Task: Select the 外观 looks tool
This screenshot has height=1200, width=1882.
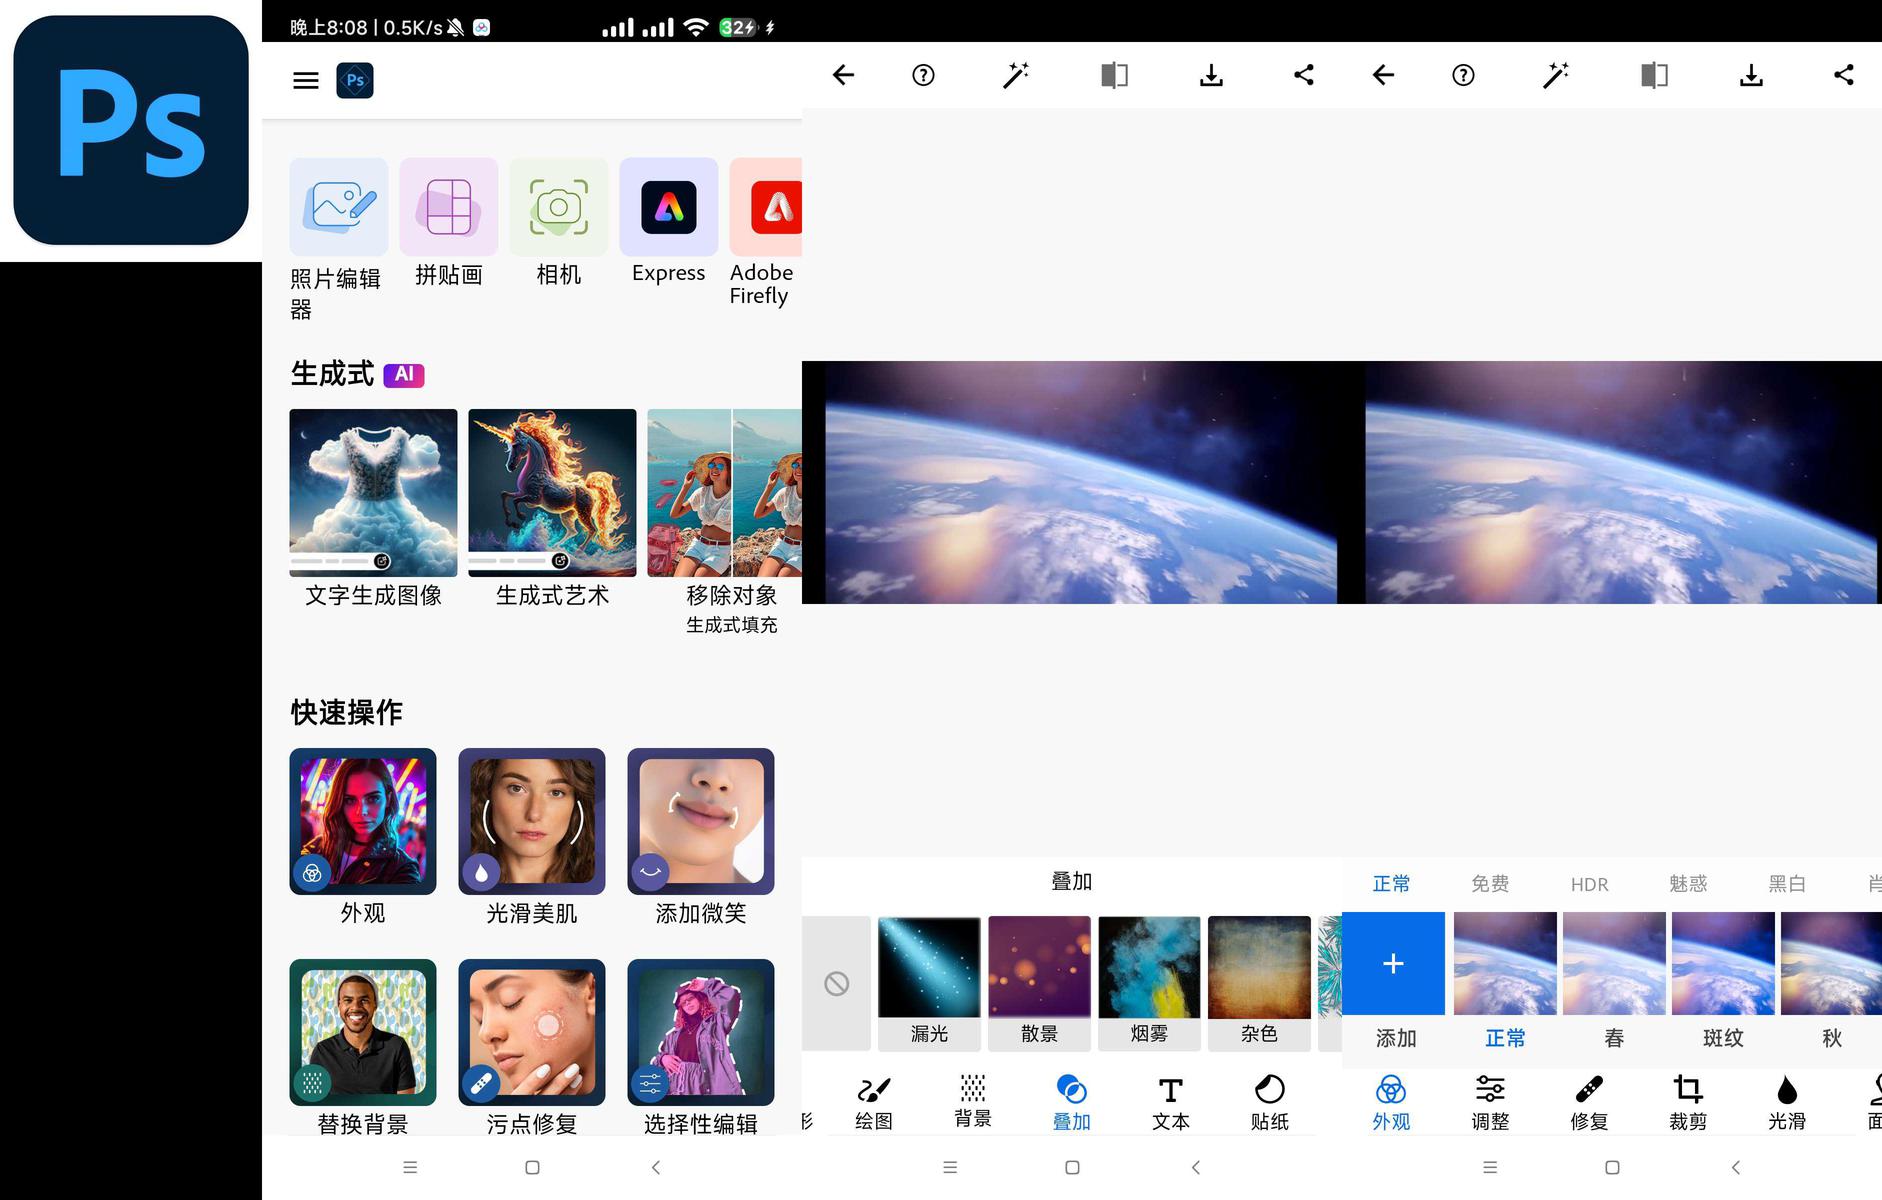Action: click(x=1391, y=1102)
